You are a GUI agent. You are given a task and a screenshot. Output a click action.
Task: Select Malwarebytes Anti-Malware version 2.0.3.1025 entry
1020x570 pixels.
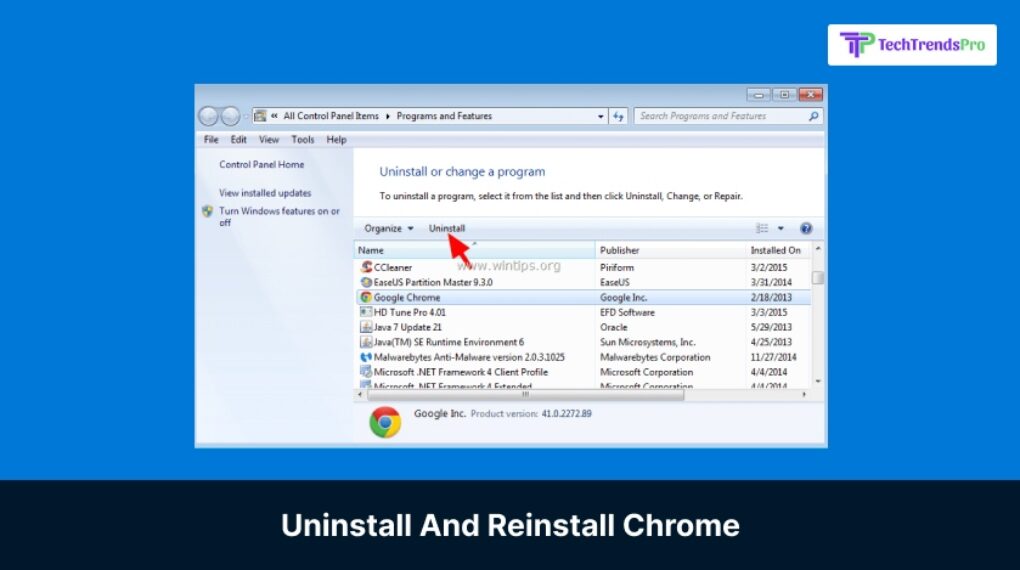point(469,357)
